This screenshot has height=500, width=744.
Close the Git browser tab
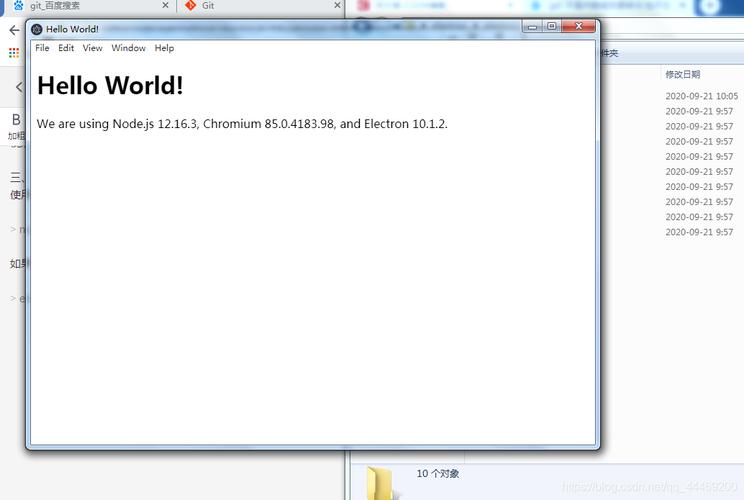tap(337, 5)
